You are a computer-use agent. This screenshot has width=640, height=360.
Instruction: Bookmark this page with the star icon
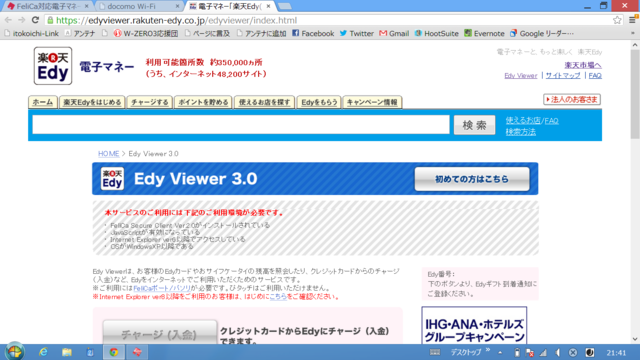pos(617,20)
